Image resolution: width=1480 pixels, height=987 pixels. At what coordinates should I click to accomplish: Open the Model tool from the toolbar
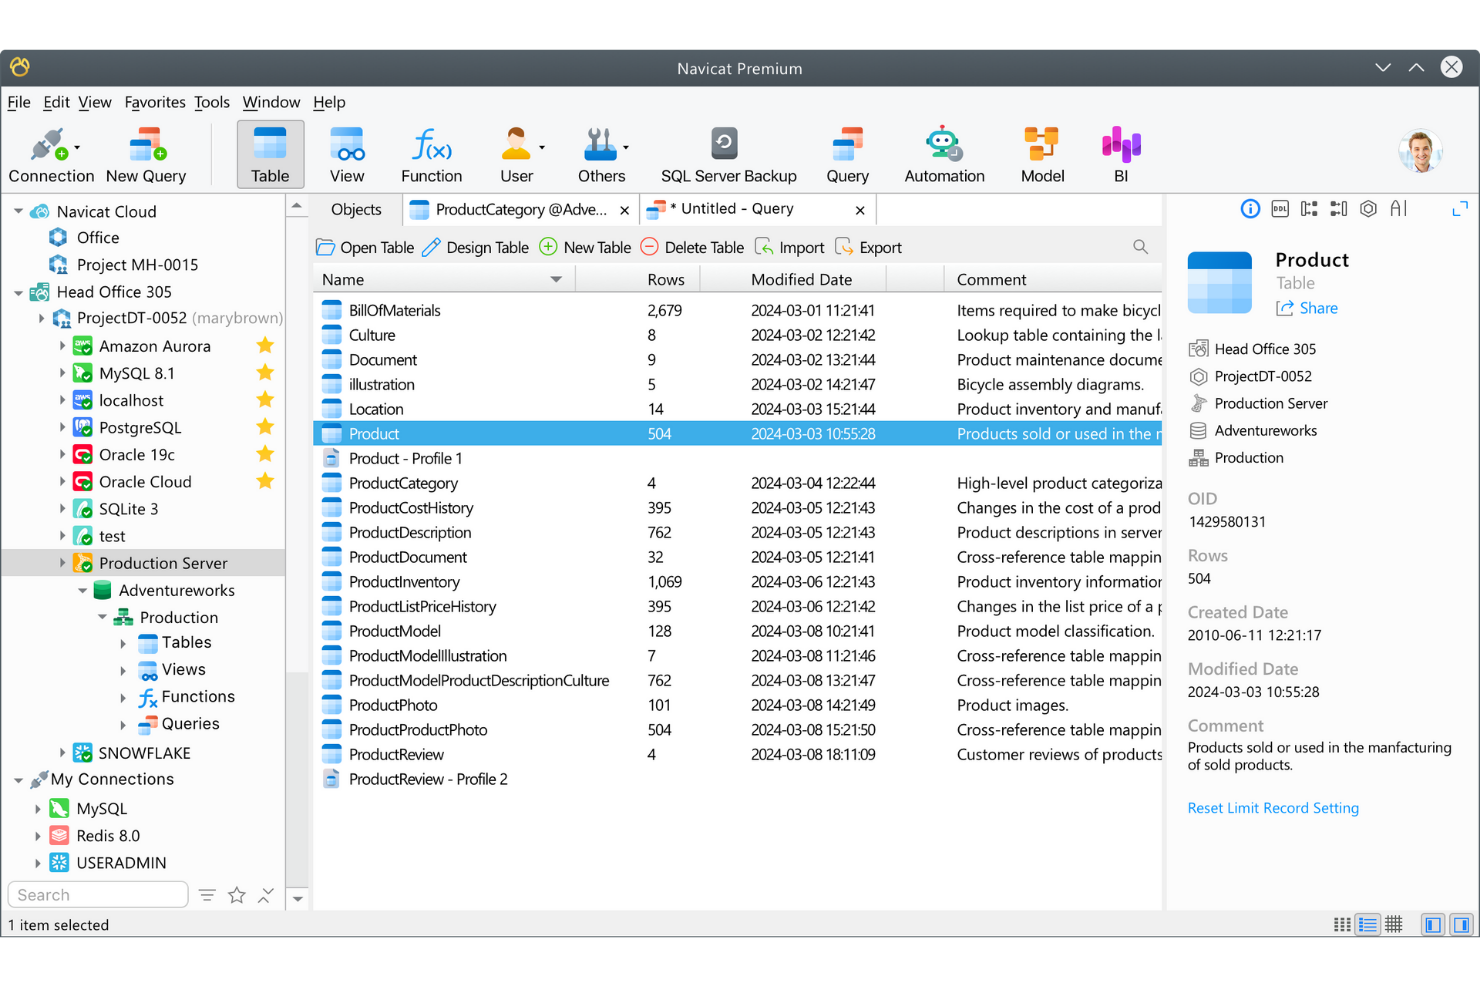pos(1041,153)
